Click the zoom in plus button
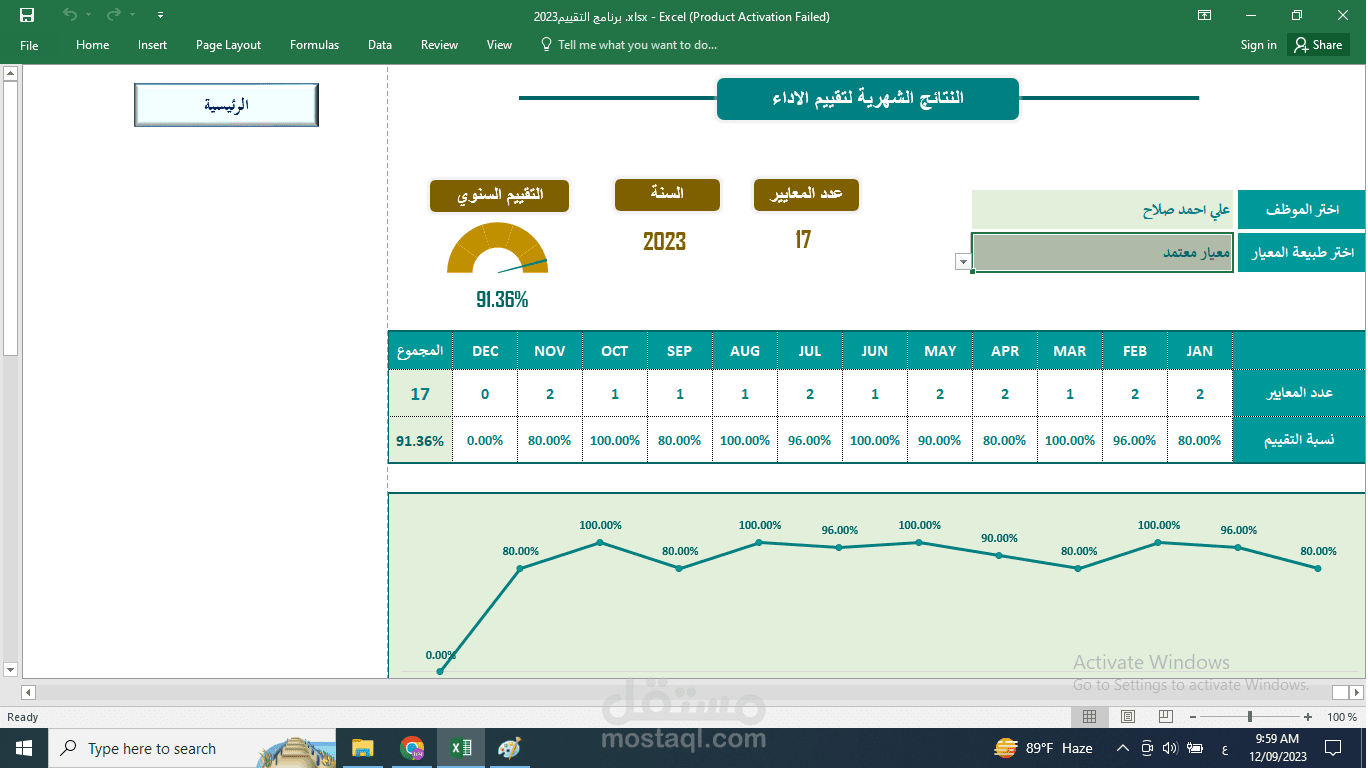The height and width of the screenshot is (768, 1368). [1308, 717]
